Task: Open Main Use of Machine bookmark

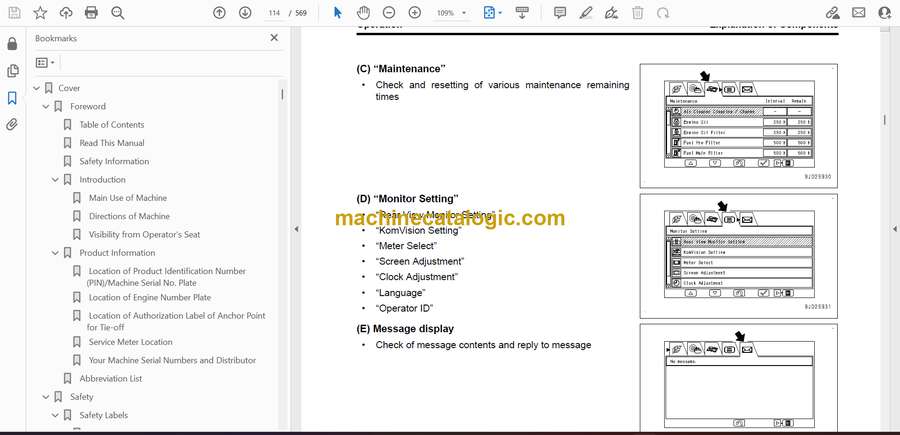Action: pos(128,198)
